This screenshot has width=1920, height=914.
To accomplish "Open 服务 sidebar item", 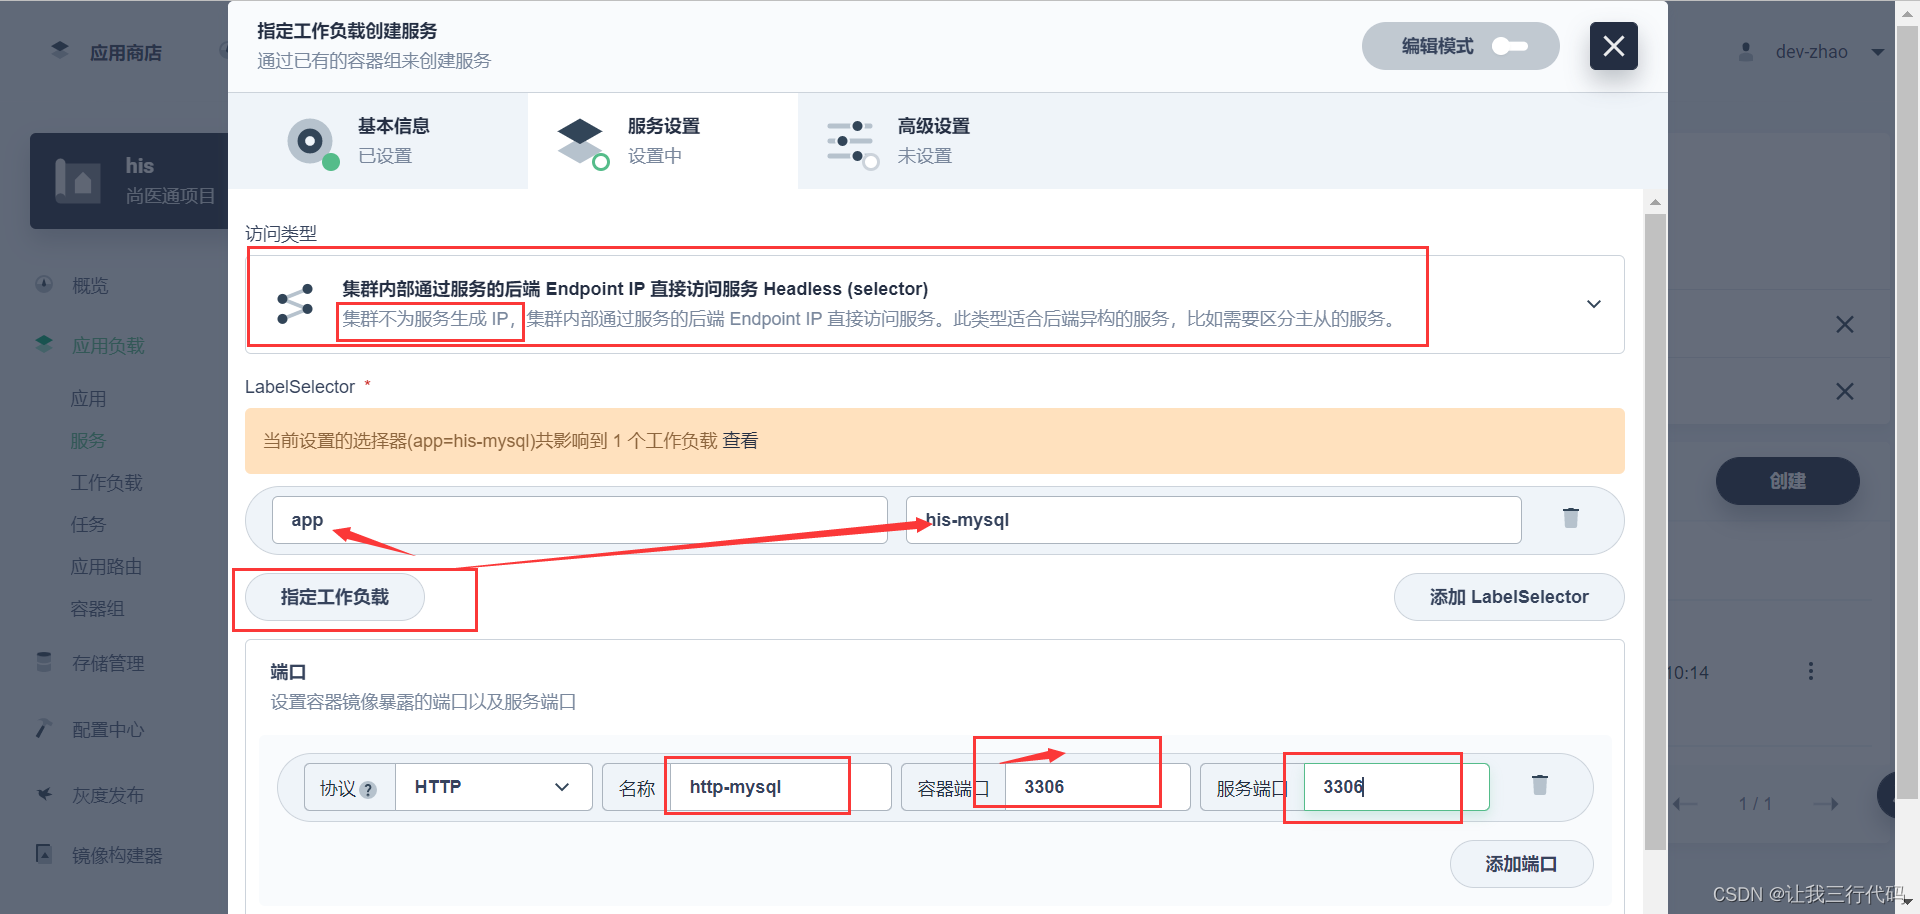I will [x=88, y=441].
